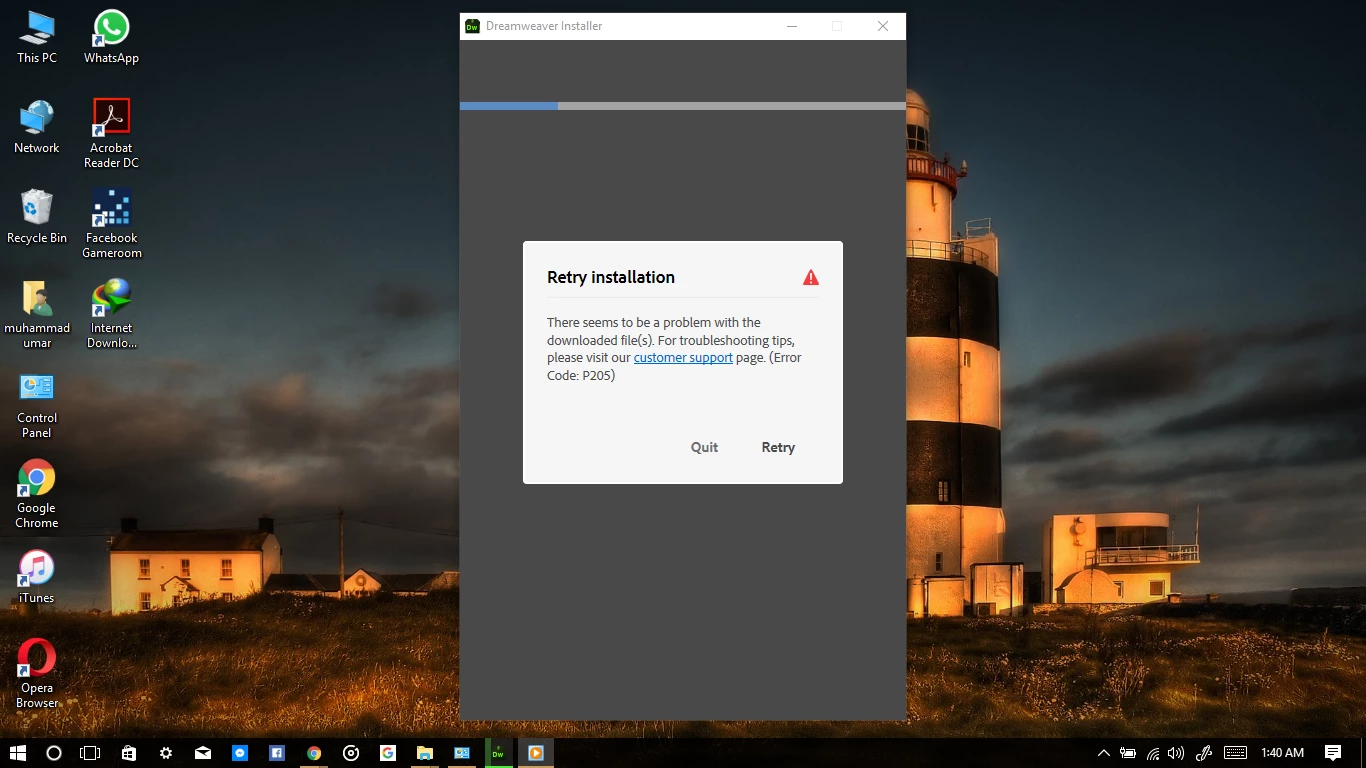This screenshot has width=1366, height=768.
Task: Open the volume control tray icon
Action: click(1177, 753)
